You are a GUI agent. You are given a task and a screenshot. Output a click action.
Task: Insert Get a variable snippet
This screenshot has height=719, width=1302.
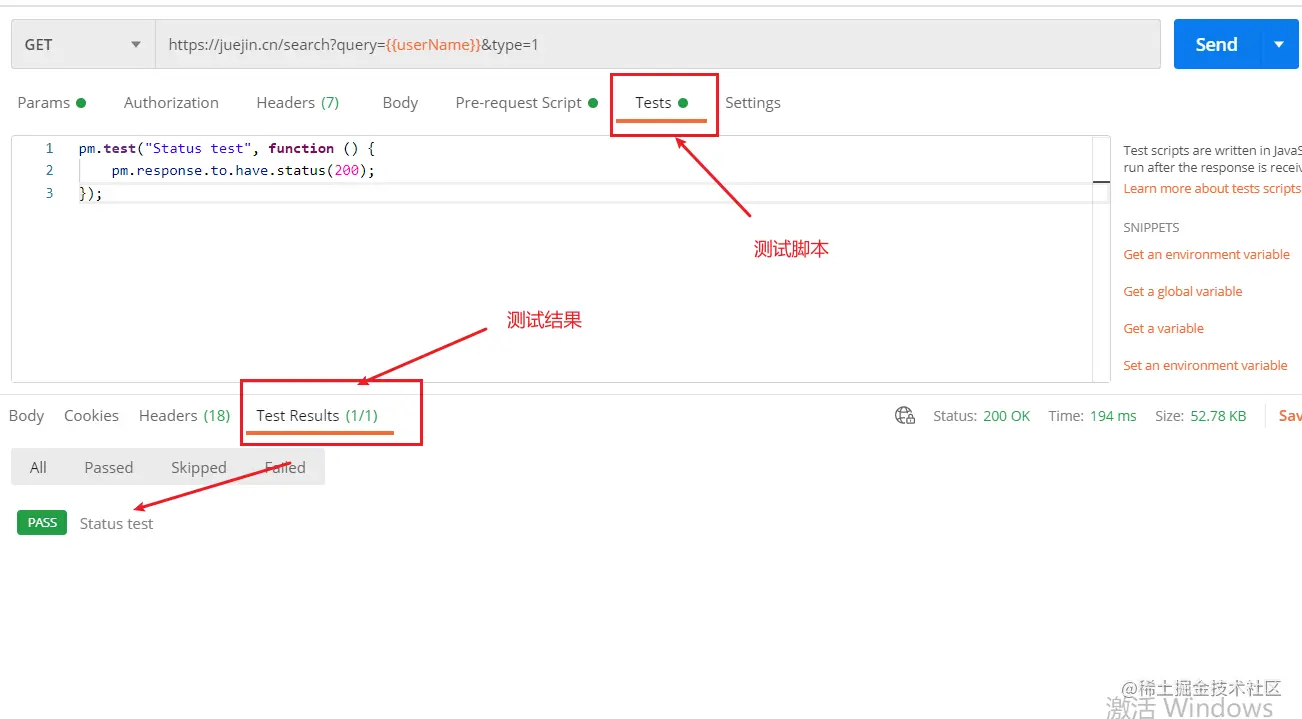click(1163, 329)
